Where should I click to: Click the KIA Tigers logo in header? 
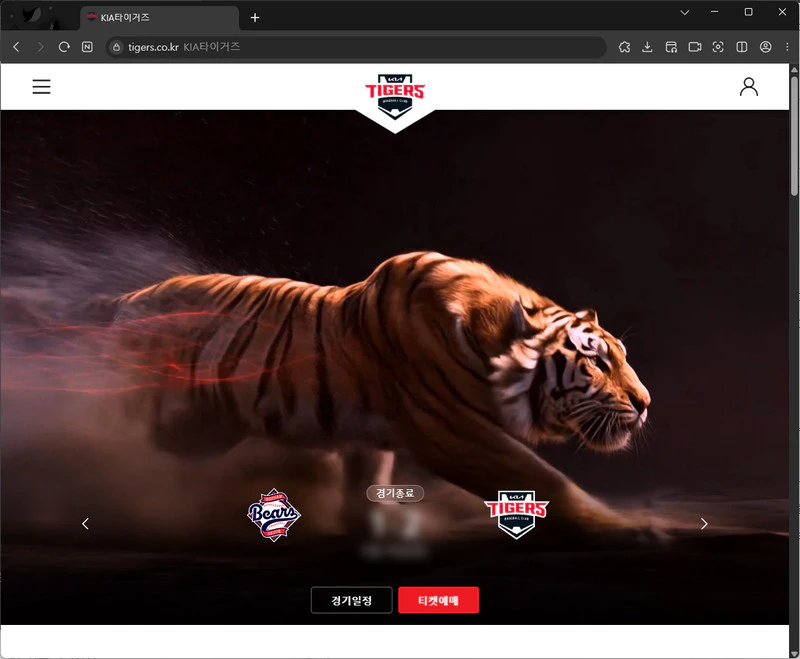395,97
